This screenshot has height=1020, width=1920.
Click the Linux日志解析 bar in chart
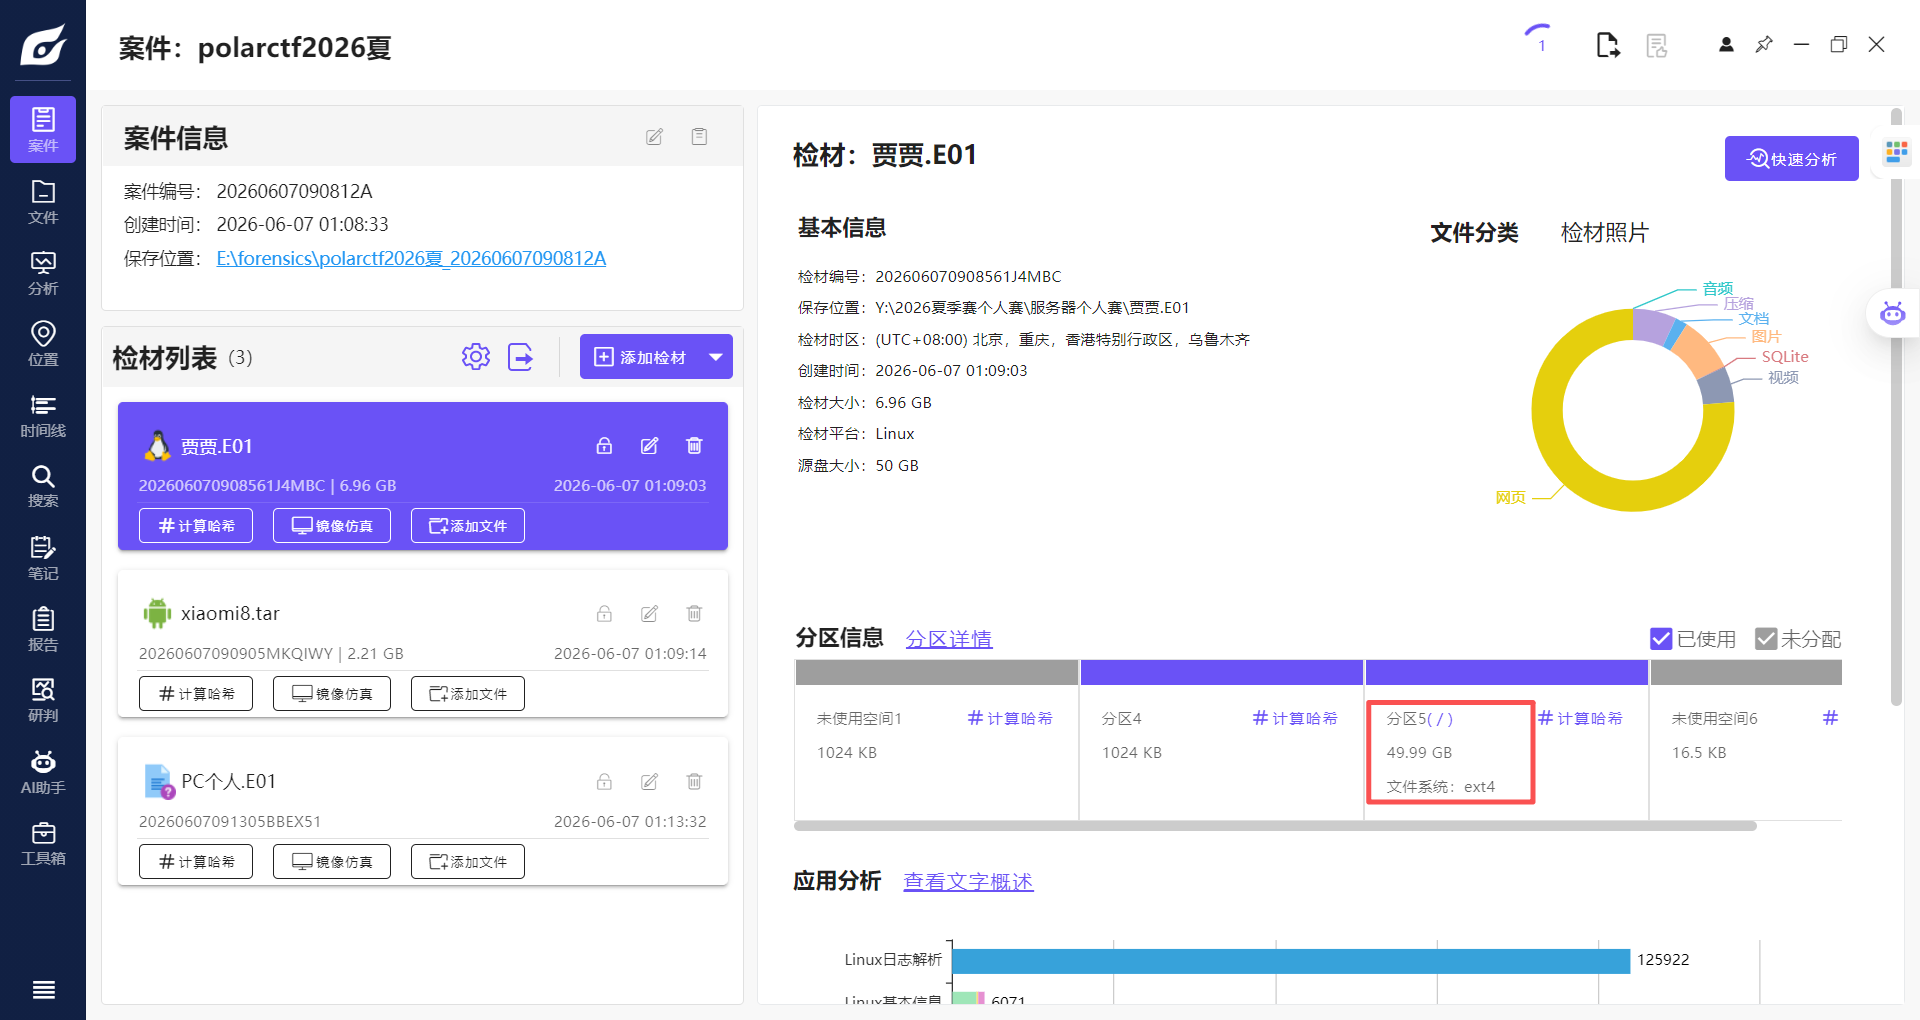(1291, 960)
